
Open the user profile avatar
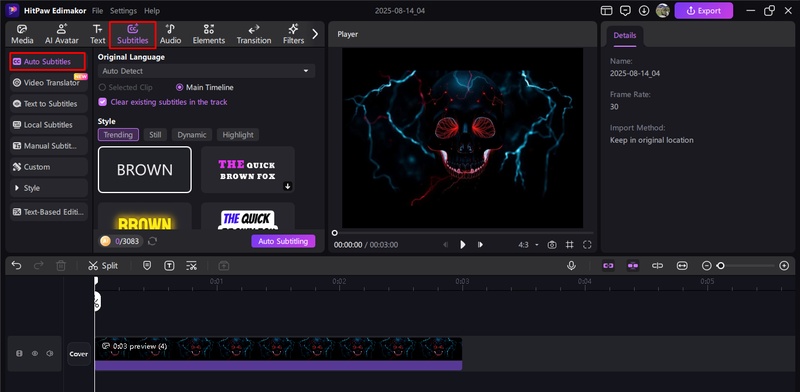click(x=662, y=11)
